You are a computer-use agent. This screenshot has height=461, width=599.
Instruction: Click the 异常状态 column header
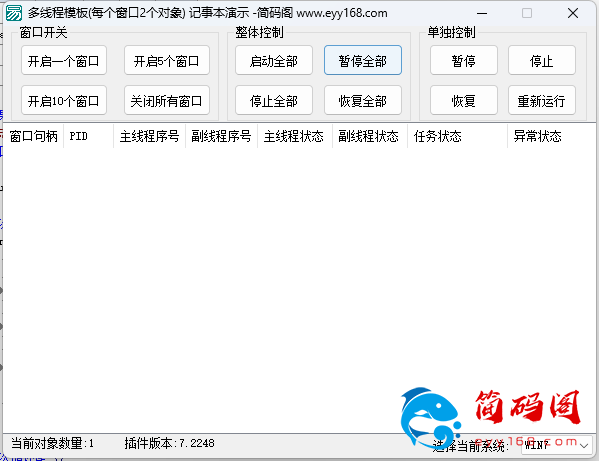click(x=551, y=136)
